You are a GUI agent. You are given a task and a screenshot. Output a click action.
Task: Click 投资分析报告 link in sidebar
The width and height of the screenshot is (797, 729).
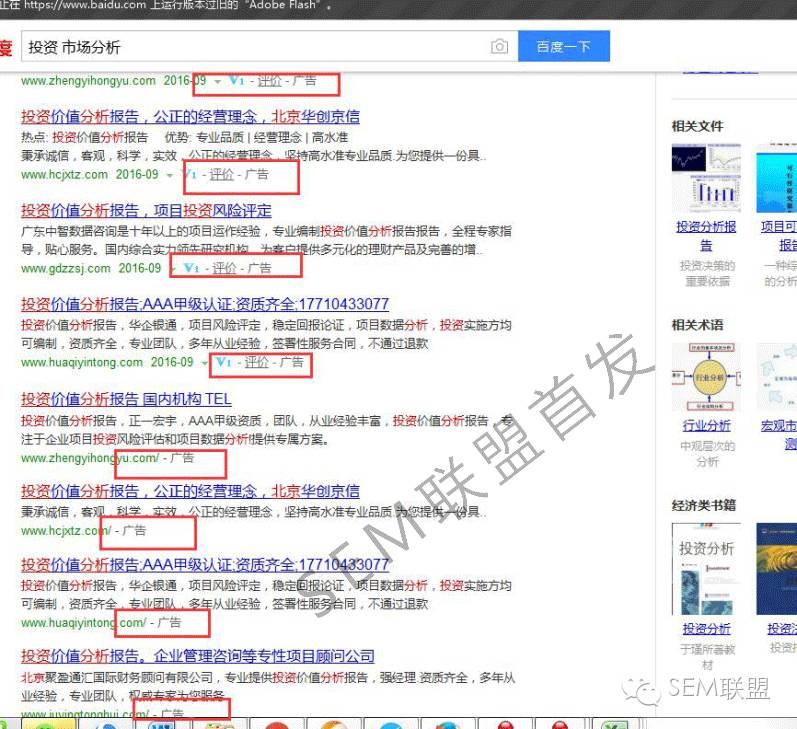pos(706,236)
